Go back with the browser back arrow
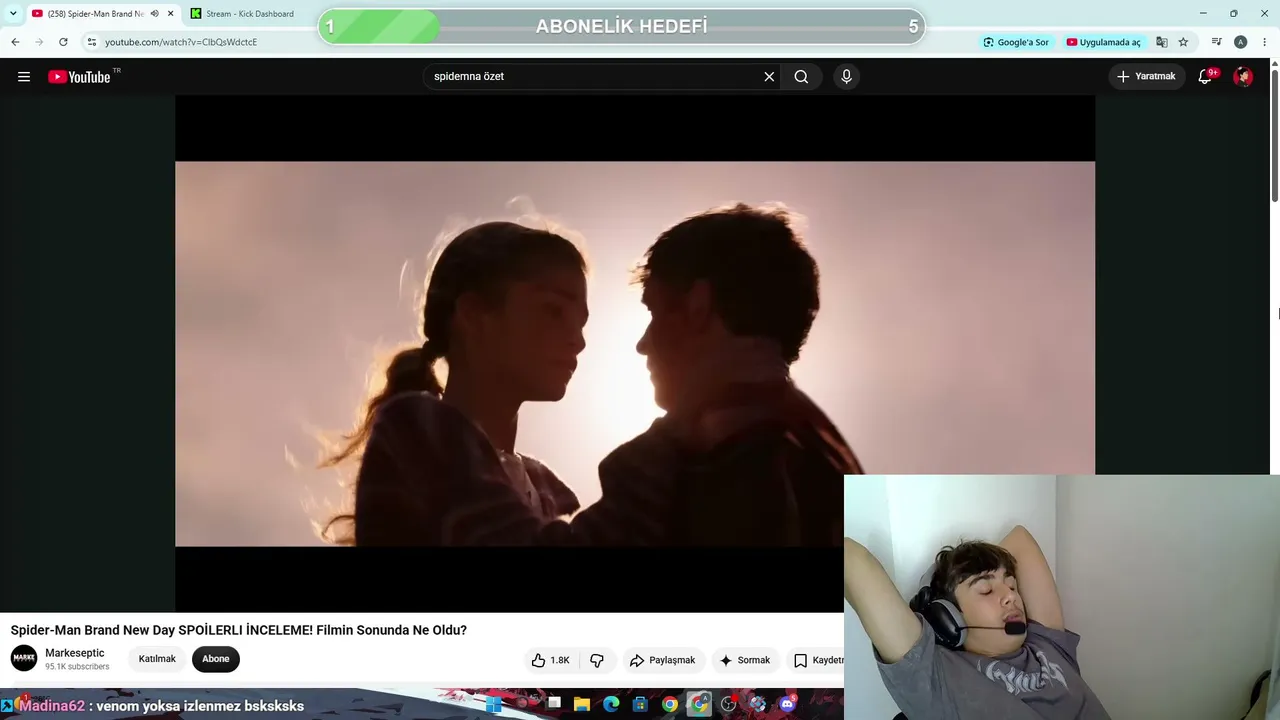 [15, 42]
